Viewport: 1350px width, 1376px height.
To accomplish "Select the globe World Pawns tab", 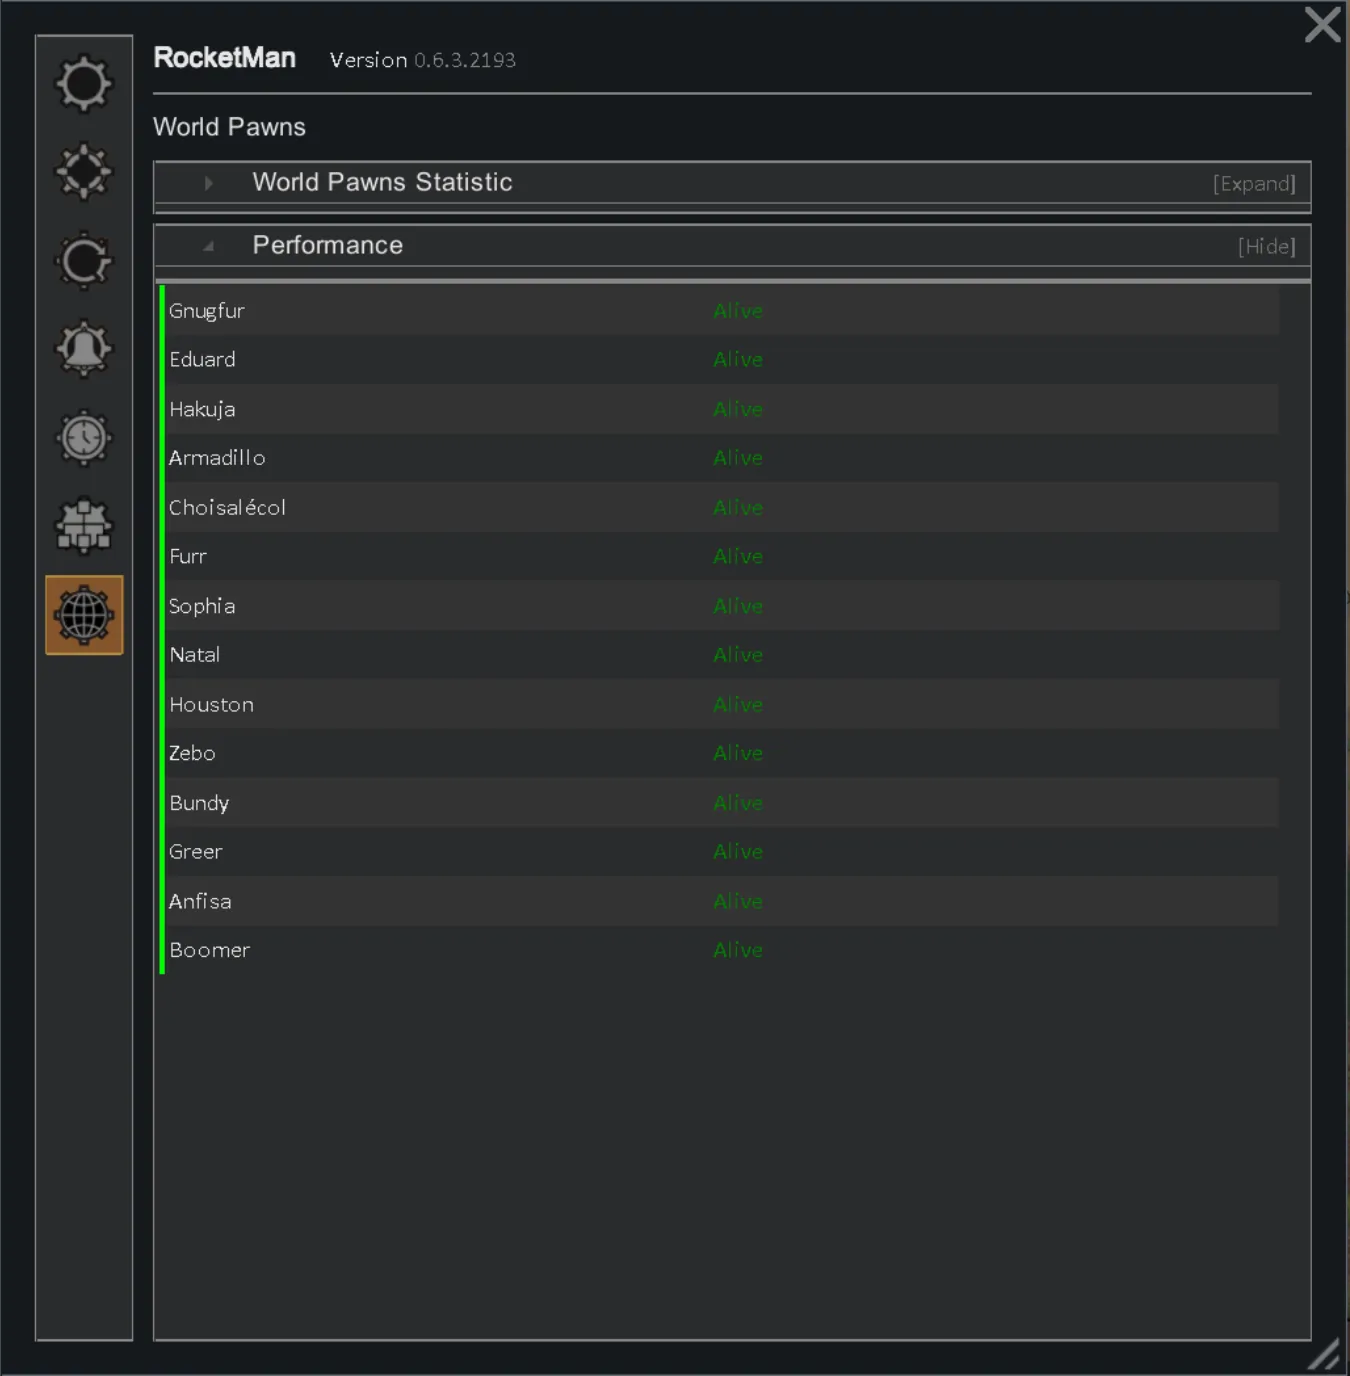I will click(x=84, y=615).
